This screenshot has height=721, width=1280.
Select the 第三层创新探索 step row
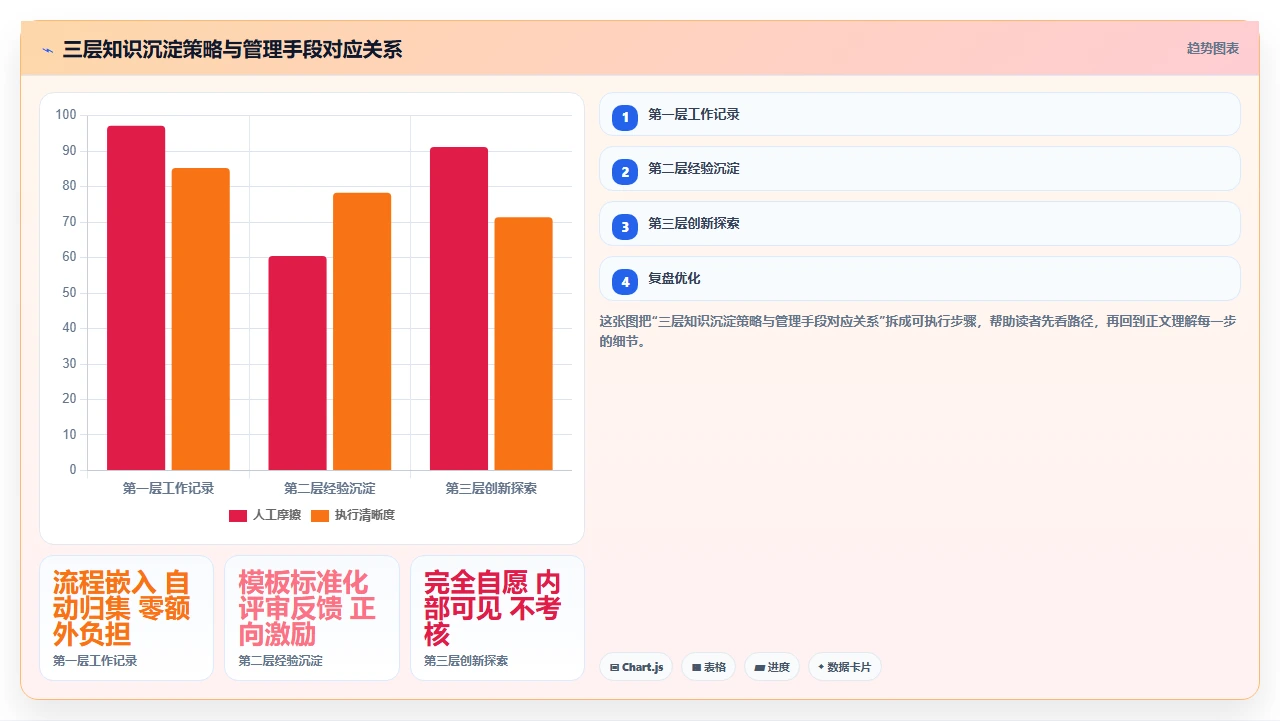920,224
